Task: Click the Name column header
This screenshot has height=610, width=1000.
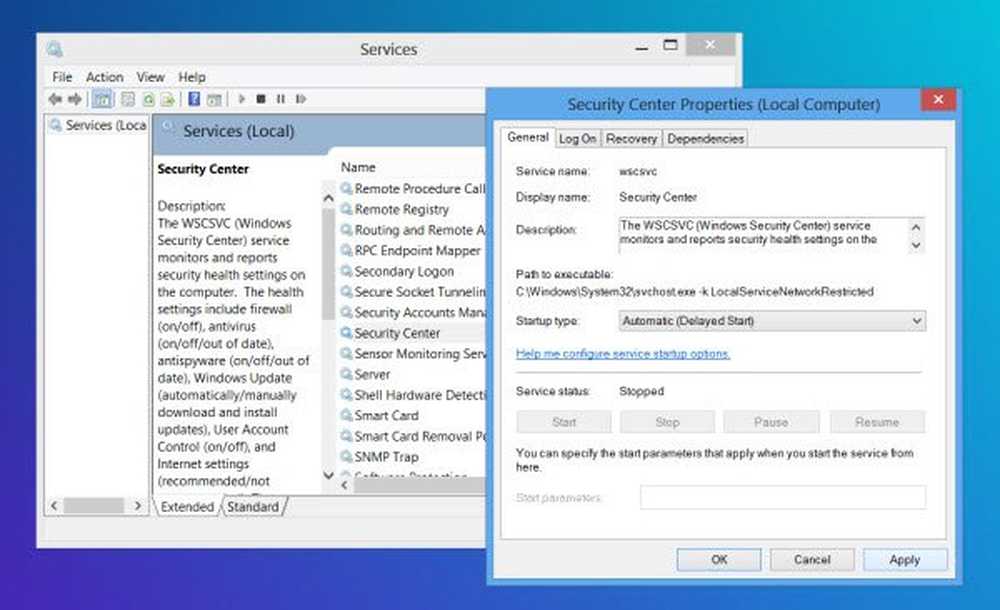Action: [358, 167]
